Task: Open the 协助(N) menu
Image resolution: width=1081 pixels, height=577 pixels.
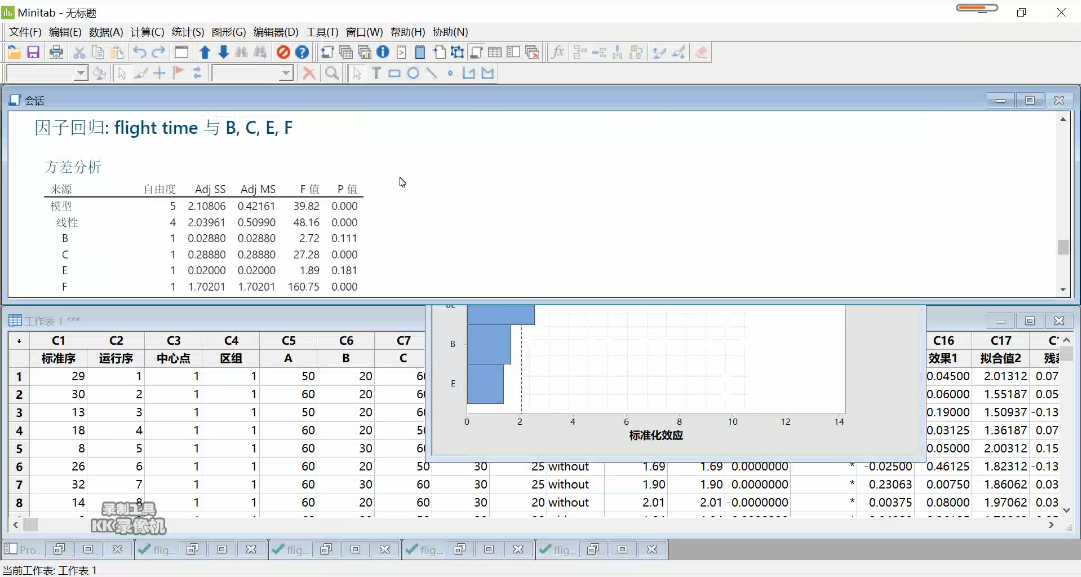Action: point(450,32)
